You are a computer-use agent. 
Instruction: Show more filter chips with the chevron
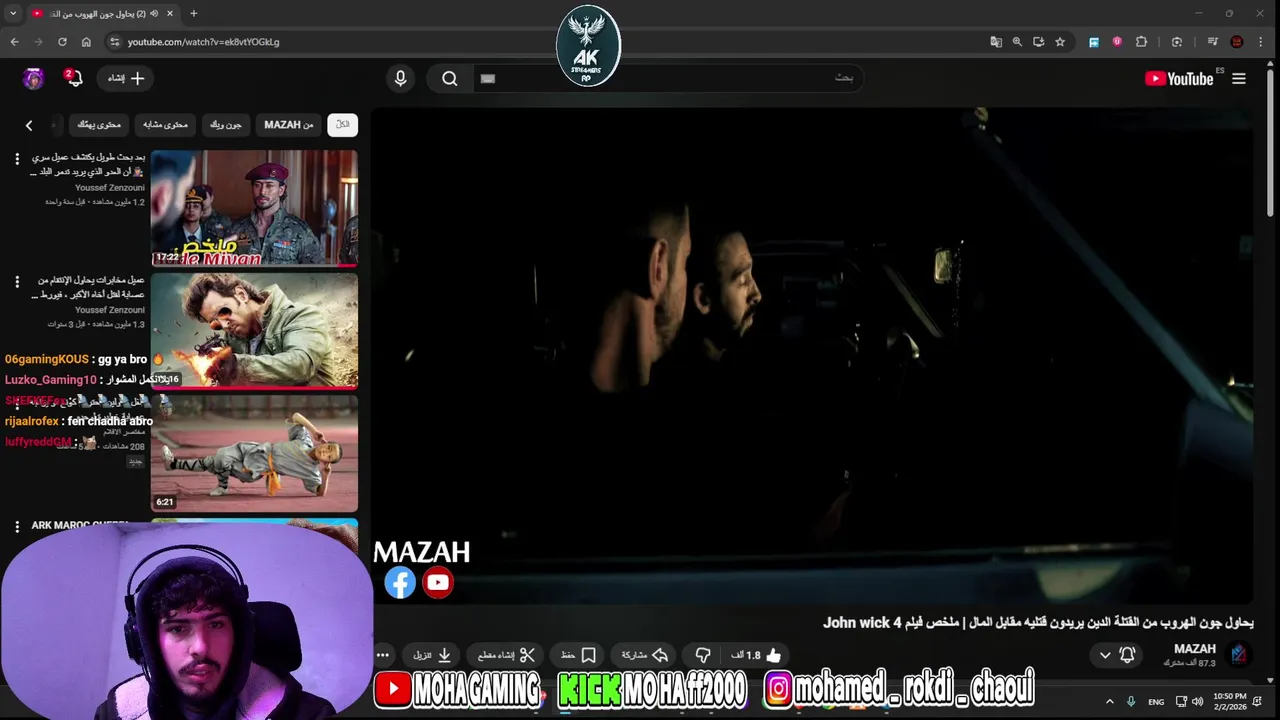point(29,125)
